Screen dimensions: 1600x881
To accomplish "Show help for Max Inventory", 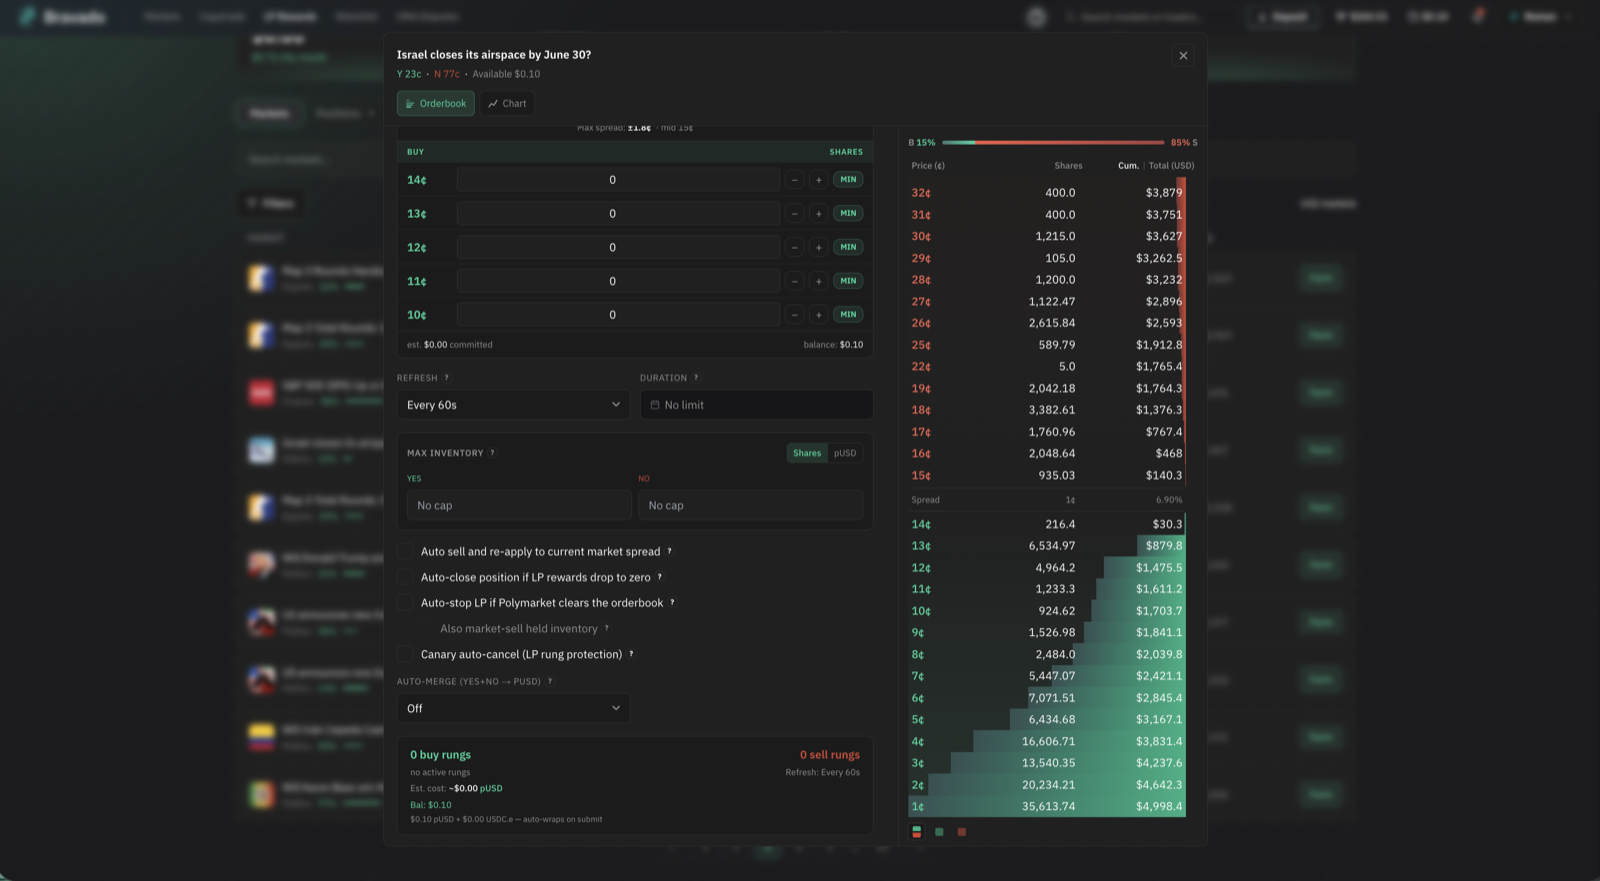I will (492, 453).
